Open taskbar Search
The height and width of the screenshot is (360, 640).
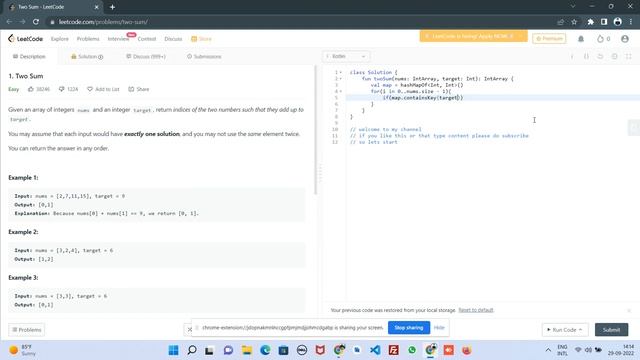pos(192,350)
